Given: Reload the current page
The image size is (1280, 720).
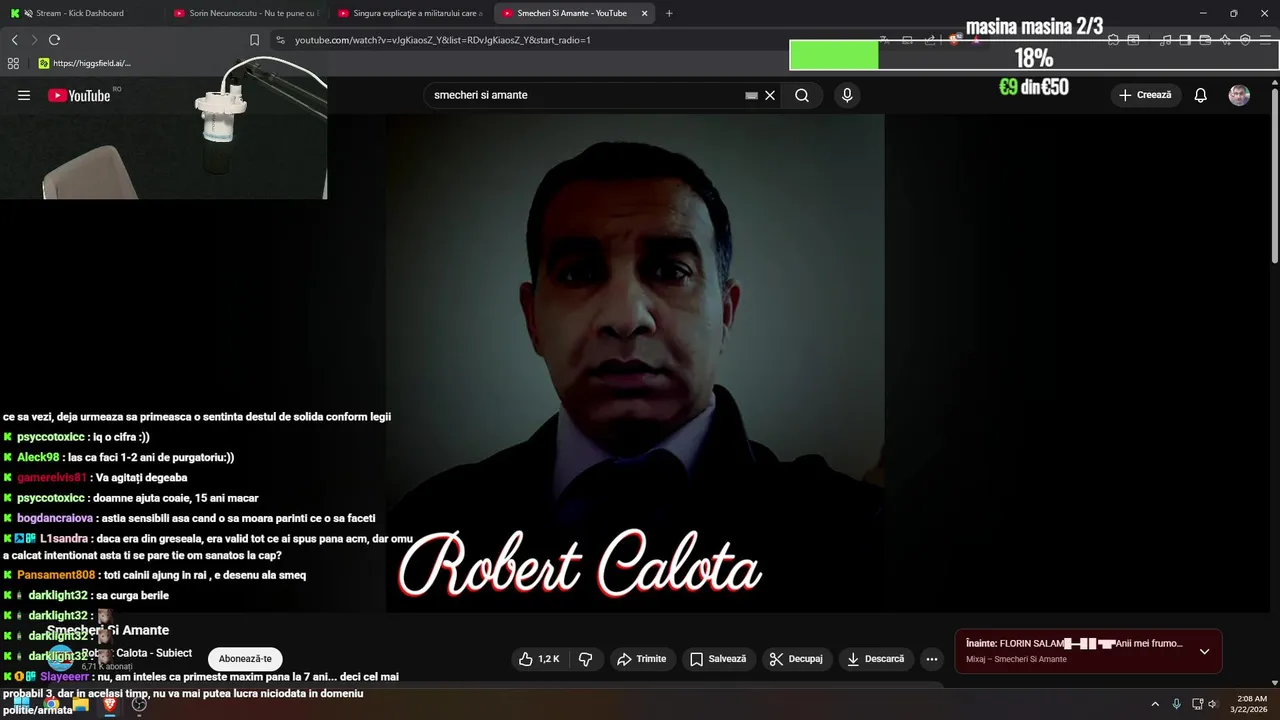Looking at the screenshot, I should [54, 40].
